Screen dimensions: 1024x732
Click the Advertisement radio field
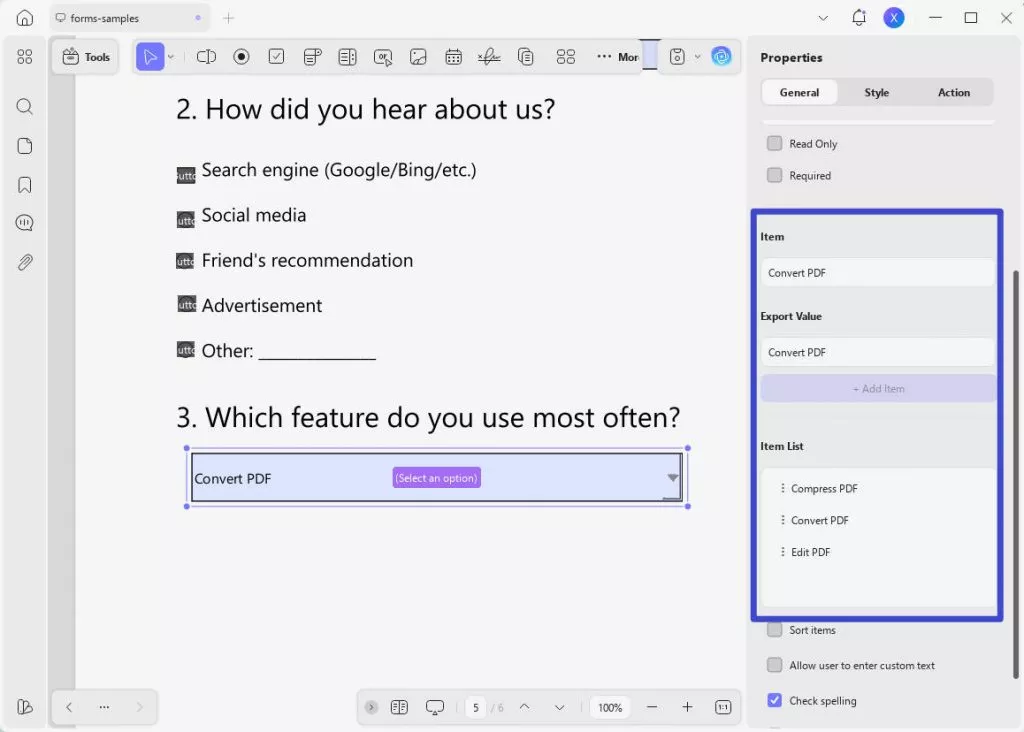coord(187,304)
